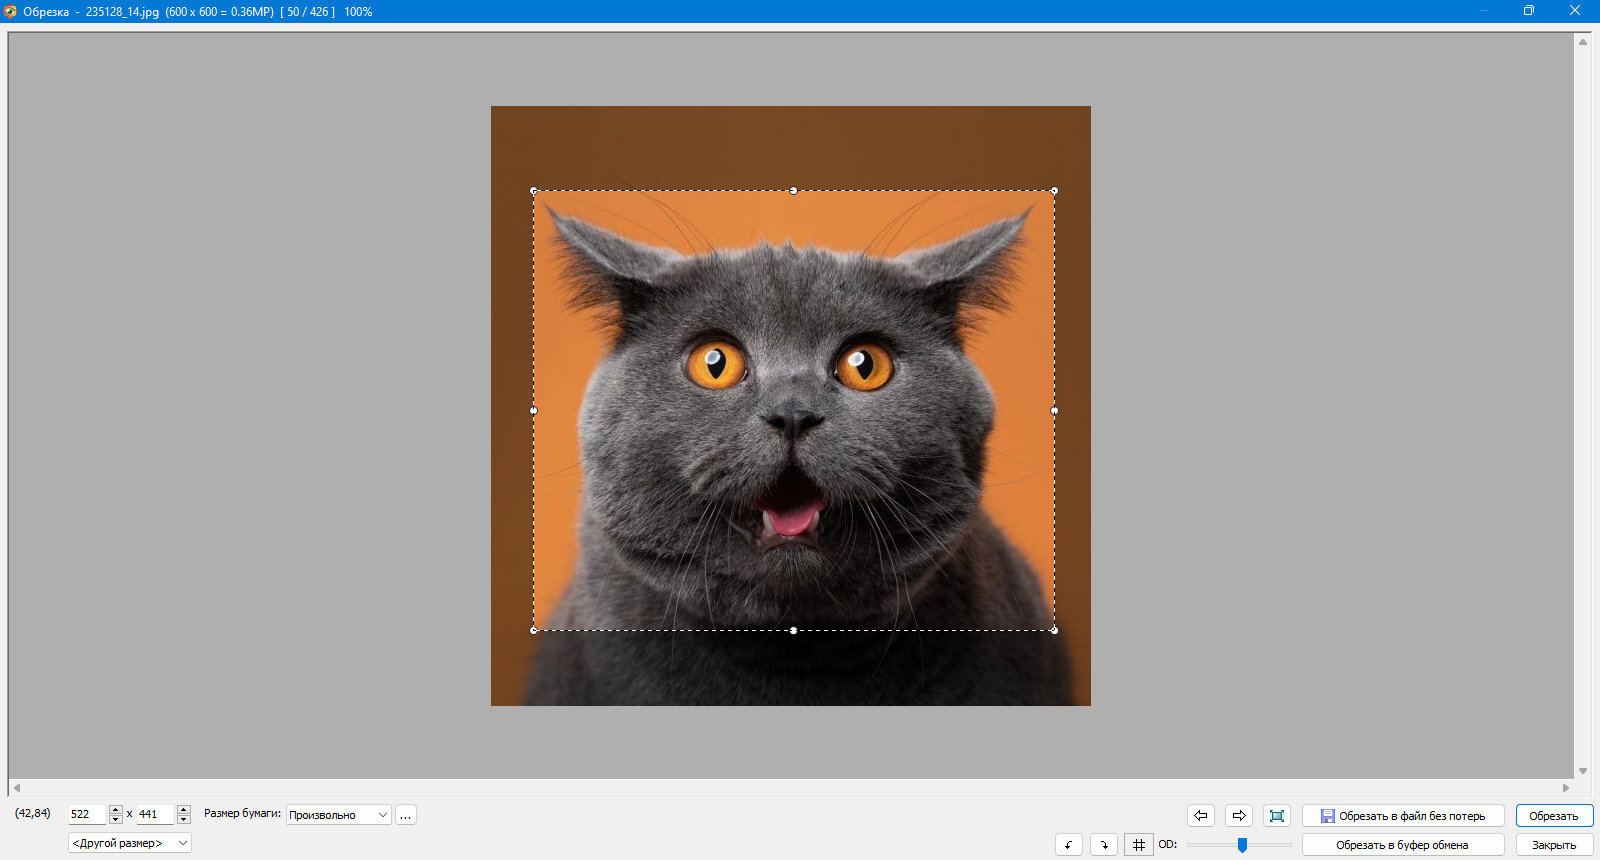
Task: Click the 'Размер бумаги:' label
Action: (x=242, y=813)
